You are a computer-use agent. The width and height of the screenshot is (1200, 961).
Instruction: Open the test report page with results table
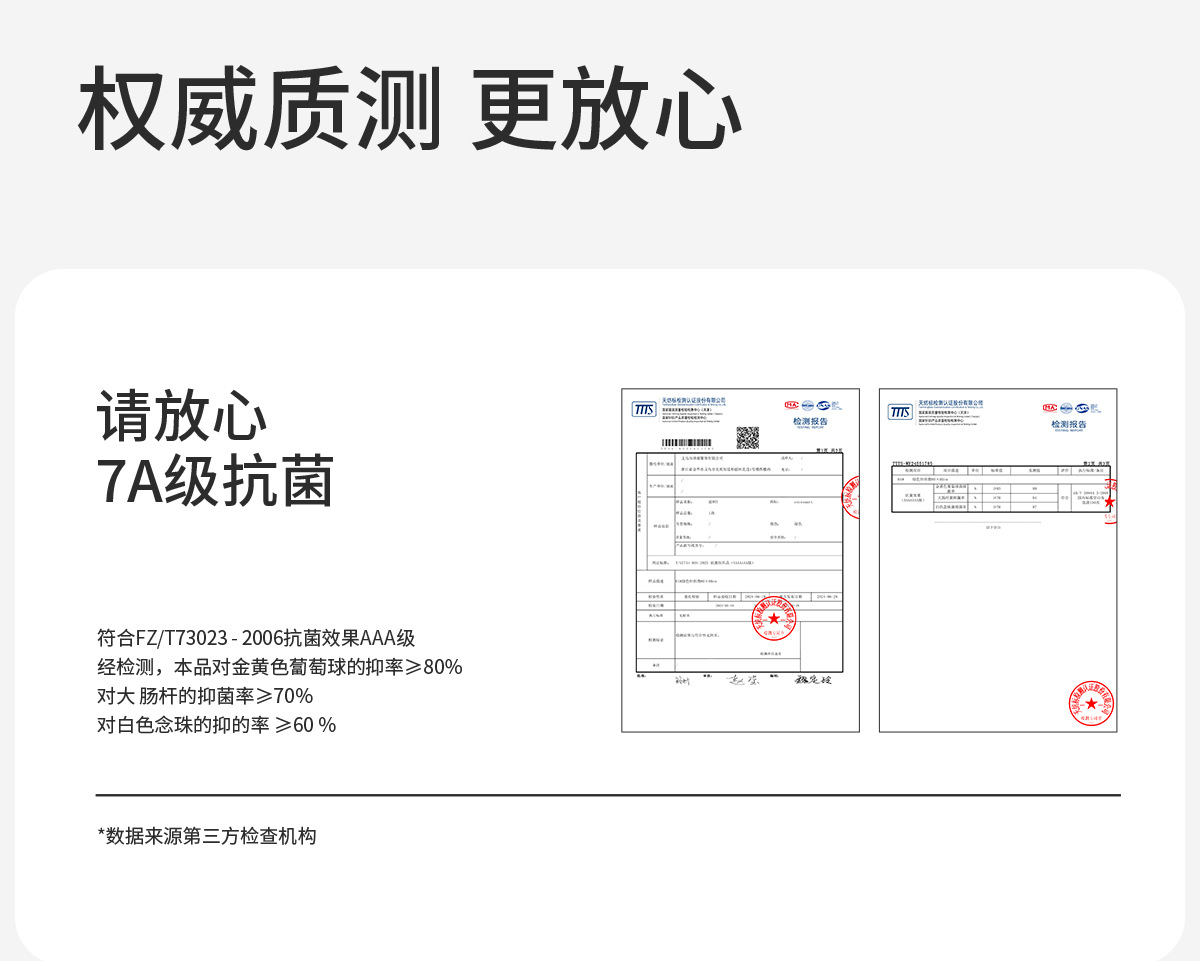[x=998, y=560]
